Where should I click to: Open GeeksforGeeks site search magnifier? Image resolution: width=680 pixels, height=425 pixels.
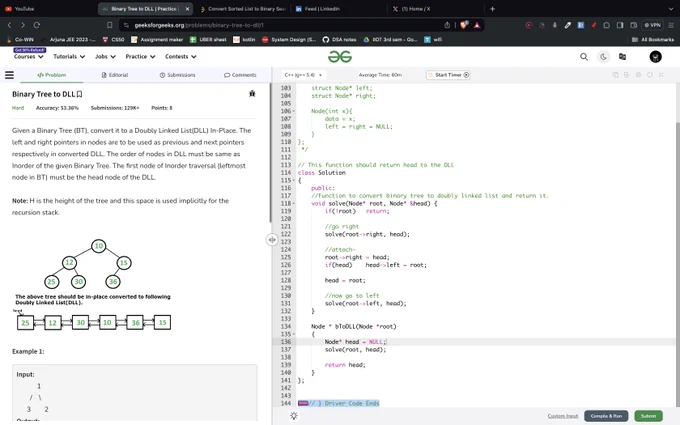(x=584, y=57)
